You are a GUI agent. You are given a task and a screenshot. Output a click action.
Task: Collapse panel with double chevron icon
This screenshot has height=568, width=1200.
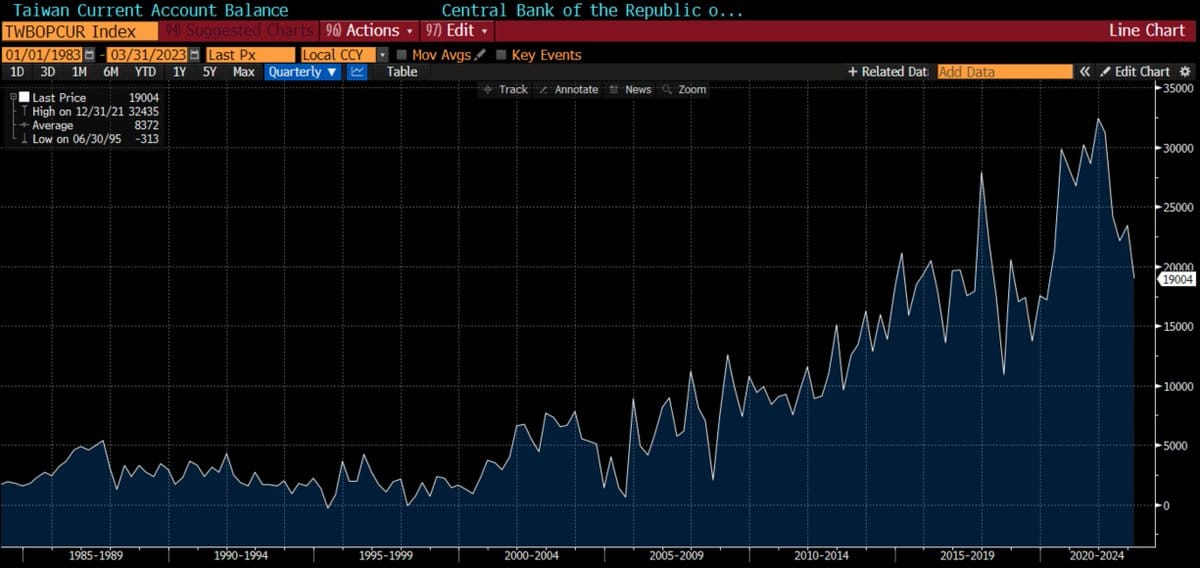(x=1084, y=72)
